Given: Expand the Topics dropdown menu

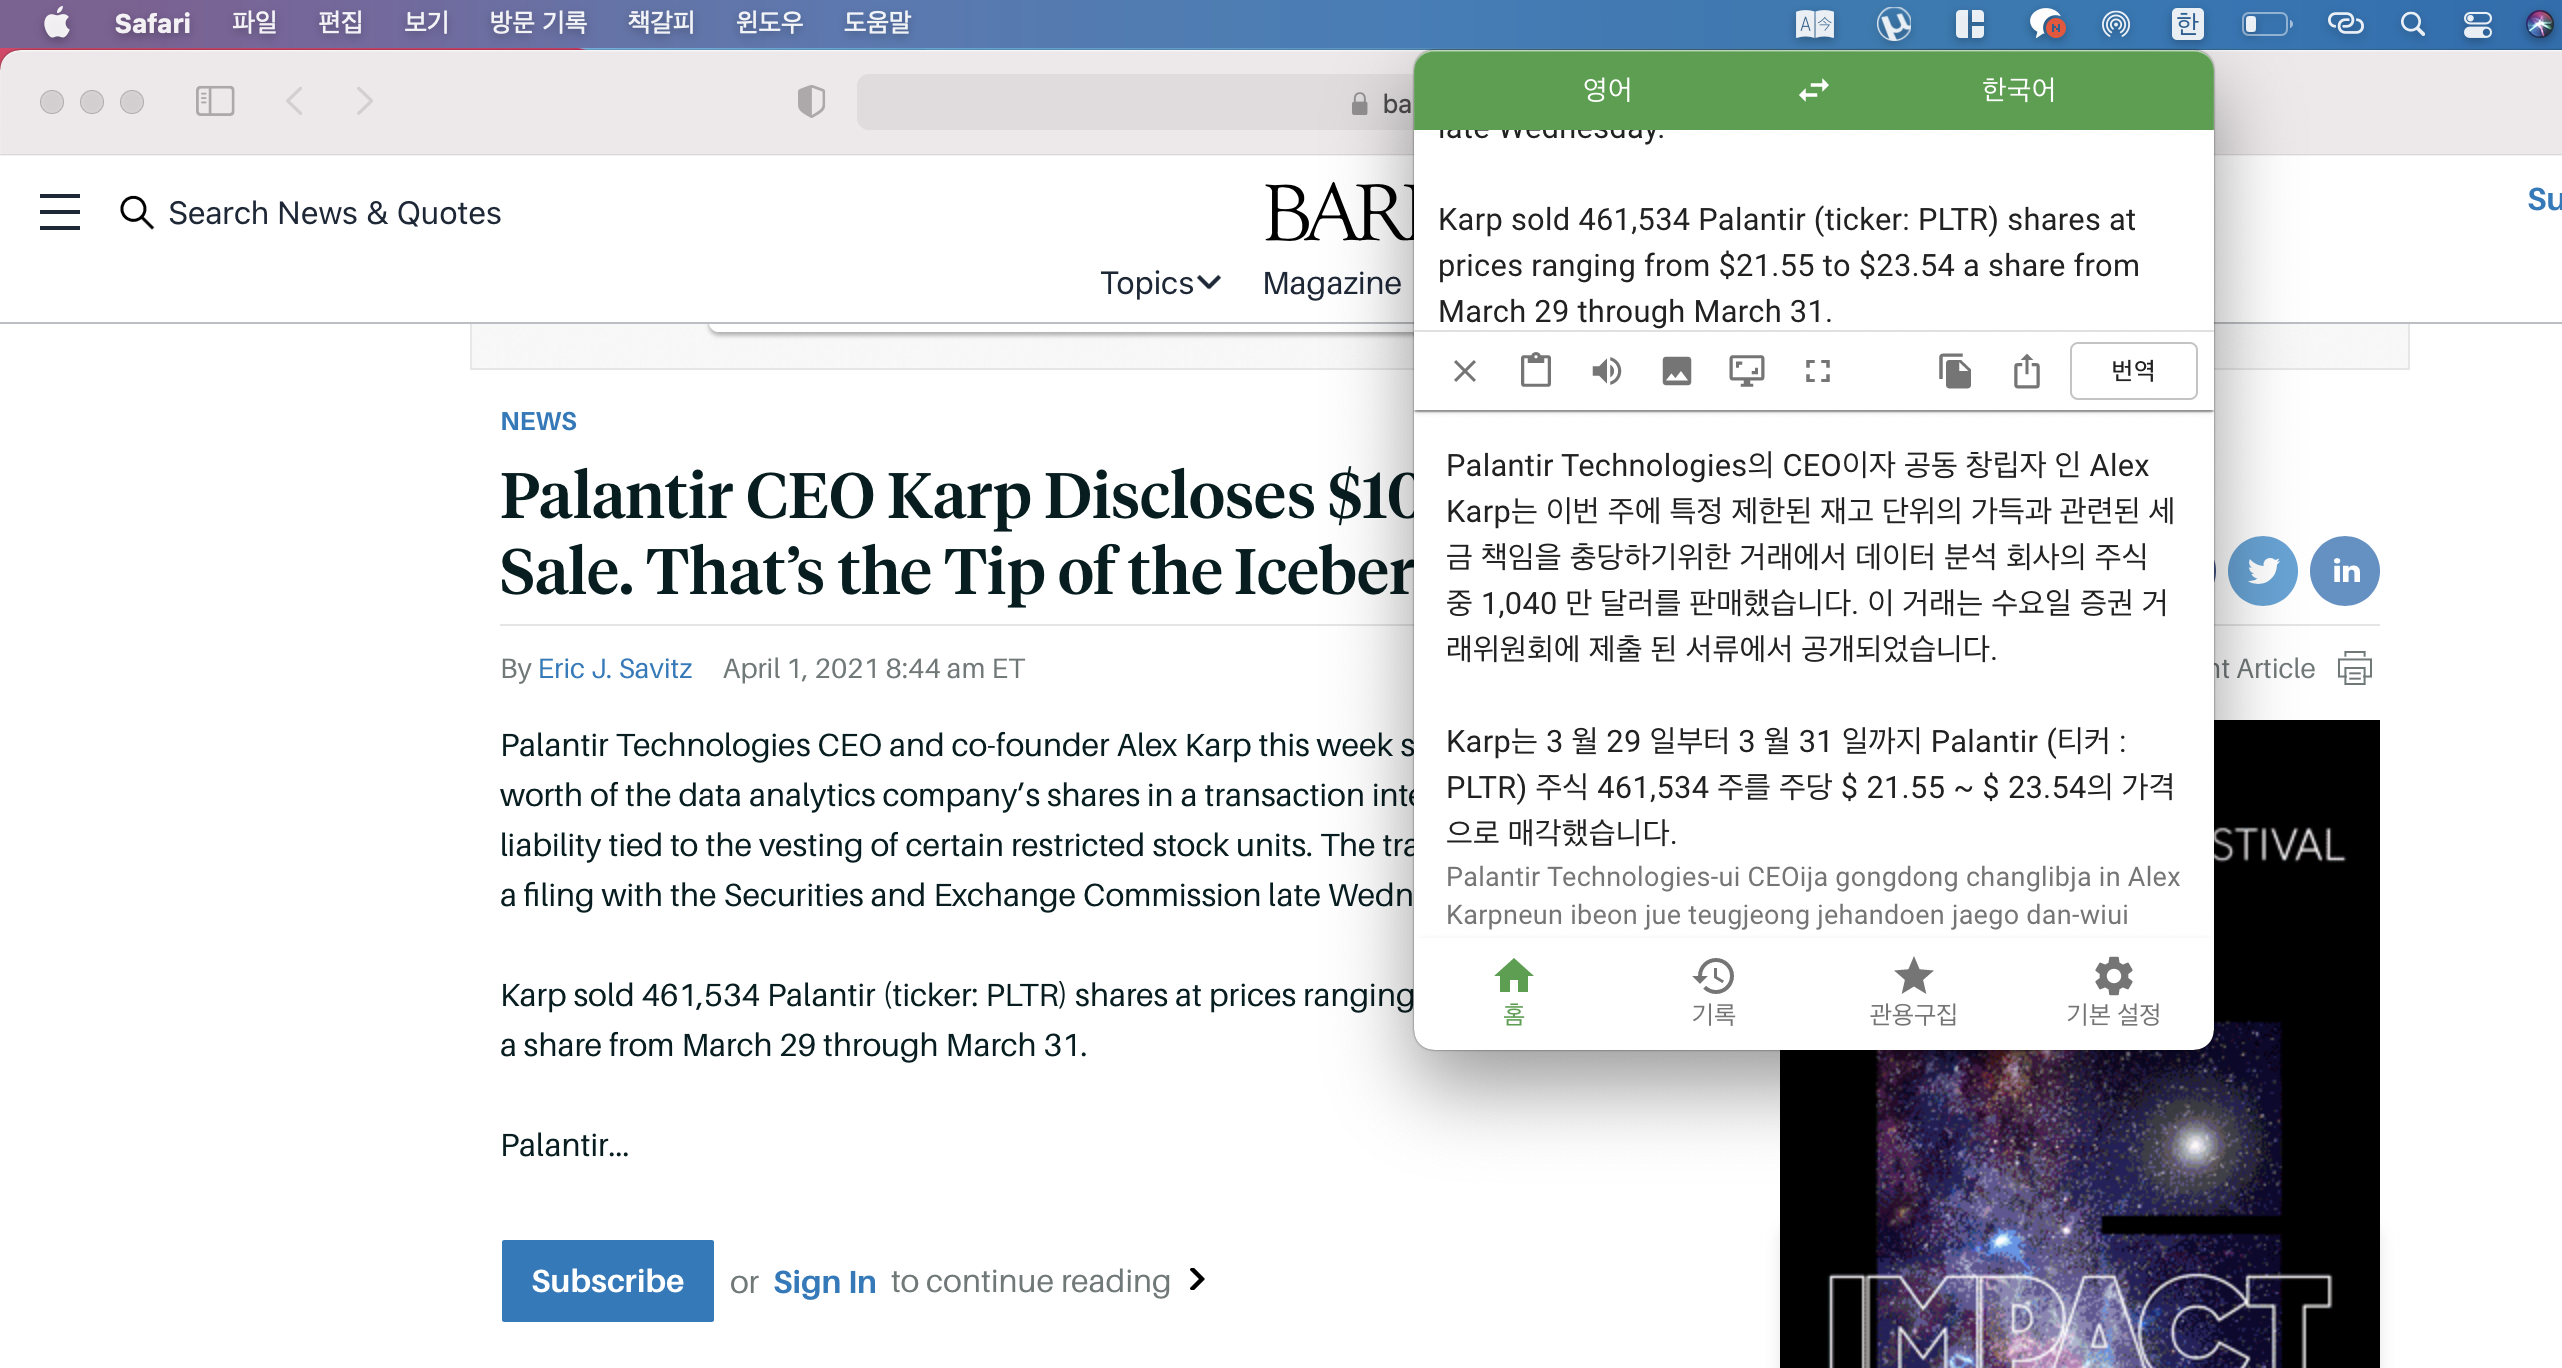Looking at the screenshot, I should (x=1160, y=283).
